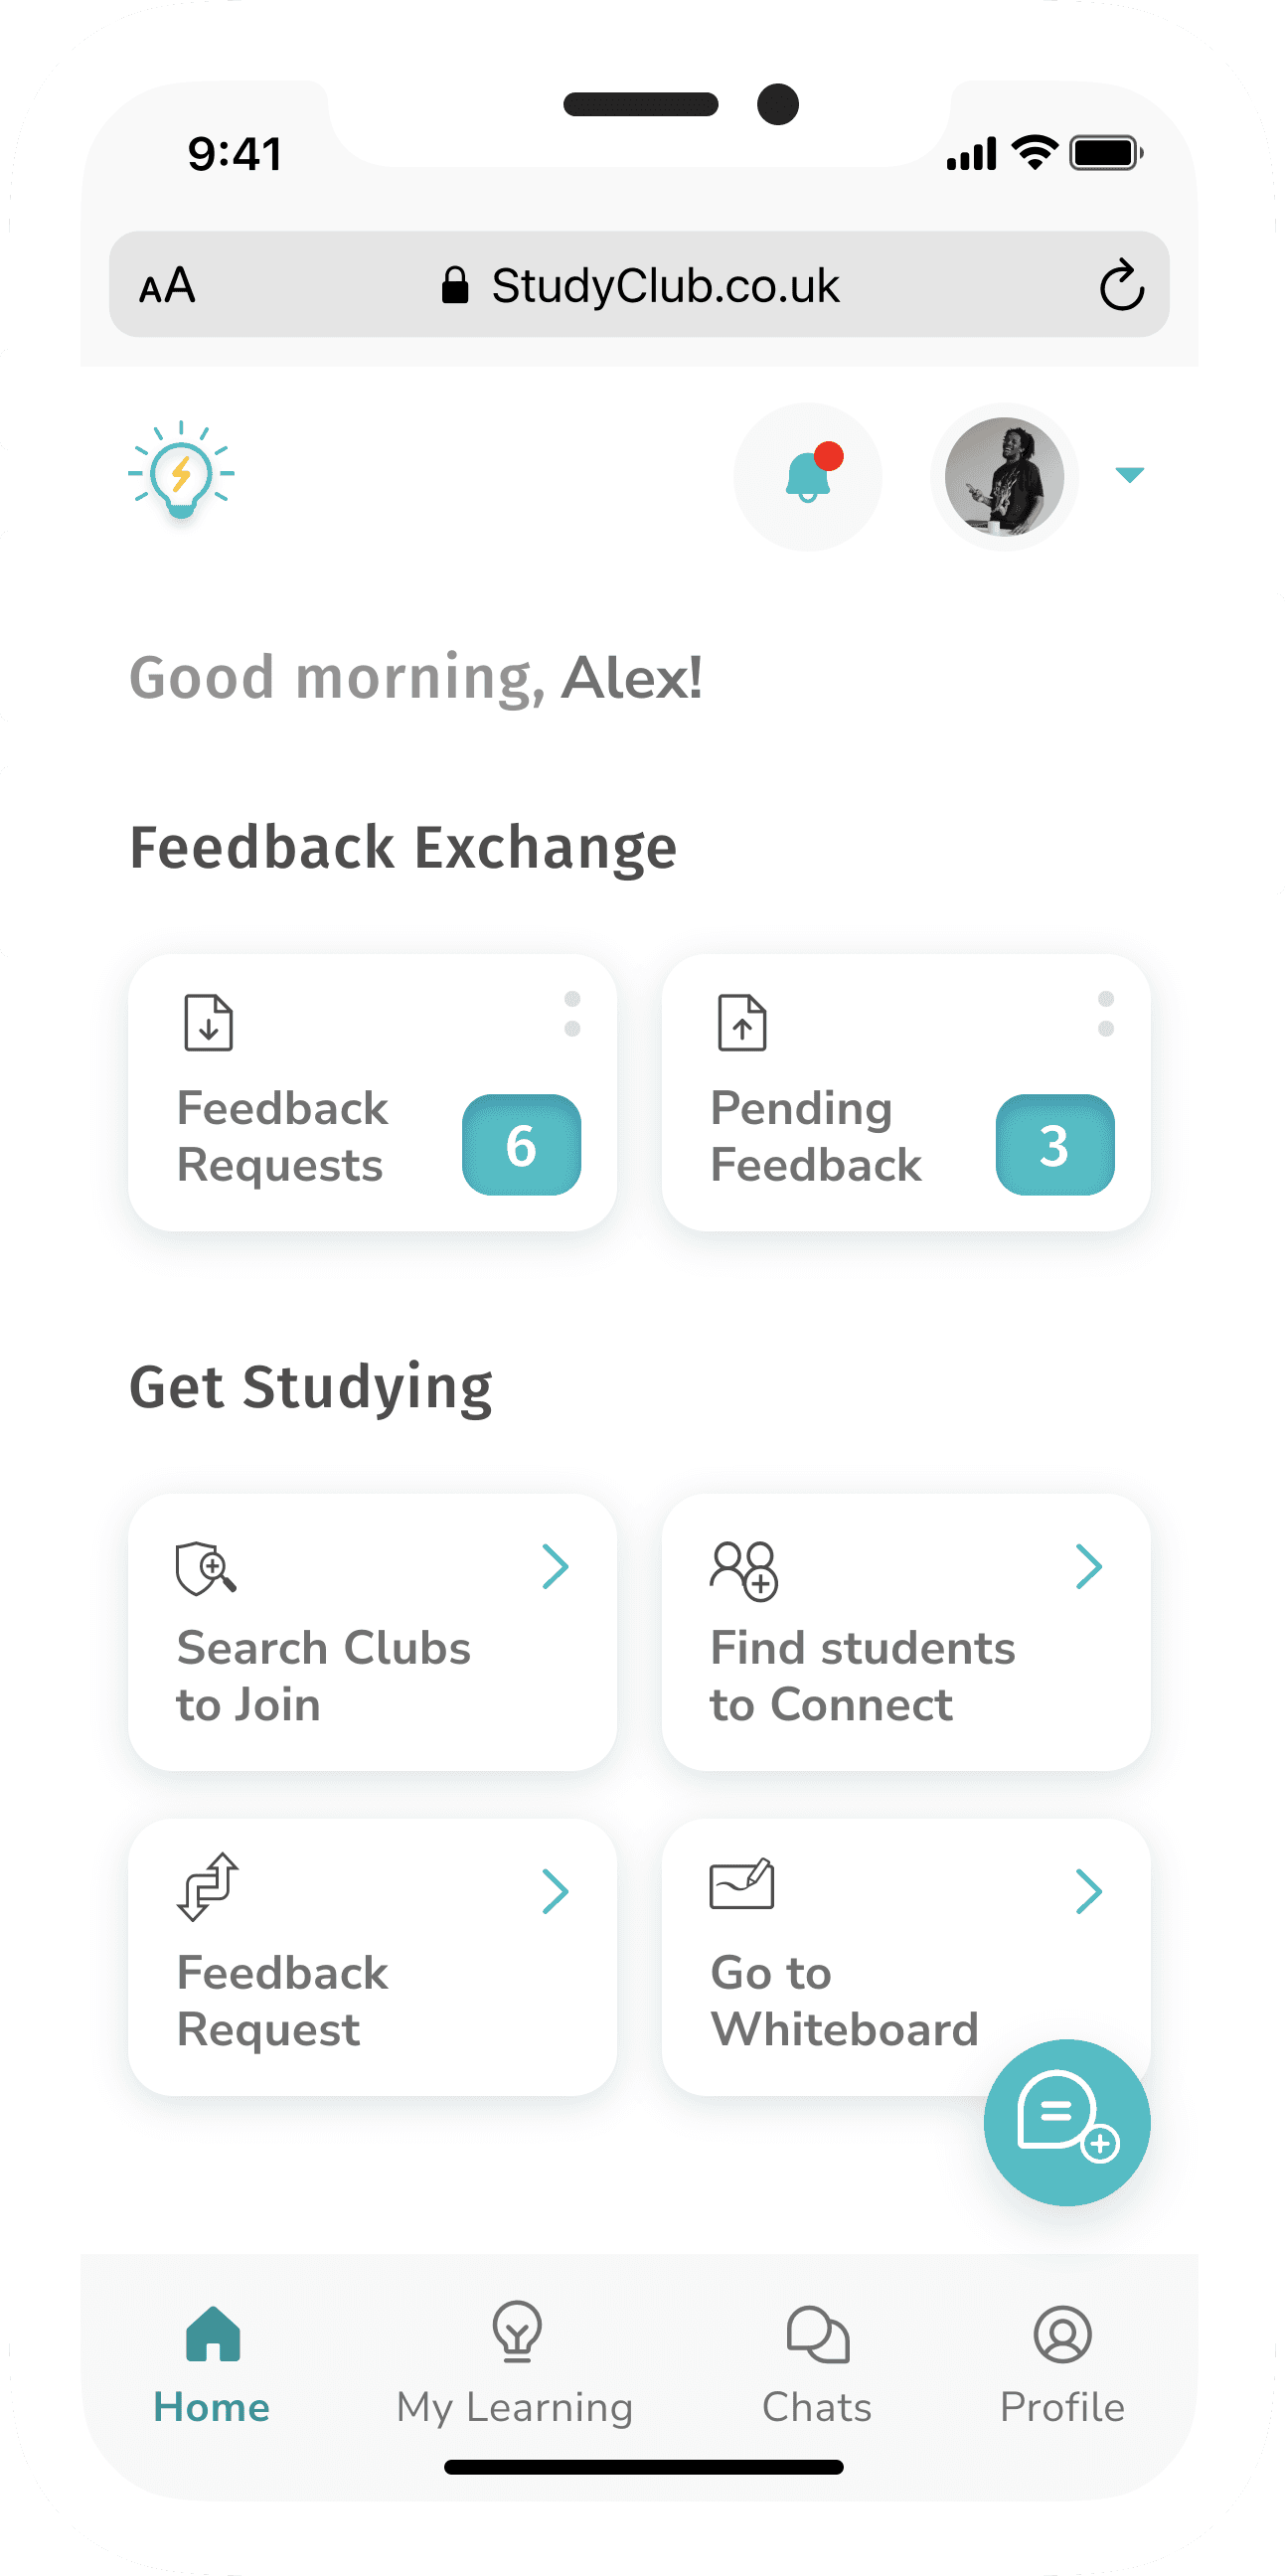This screenshot has height=2576, width=1285.
Task: Click the whiteboard pencil icon
Action: [x=742, y=1884]
